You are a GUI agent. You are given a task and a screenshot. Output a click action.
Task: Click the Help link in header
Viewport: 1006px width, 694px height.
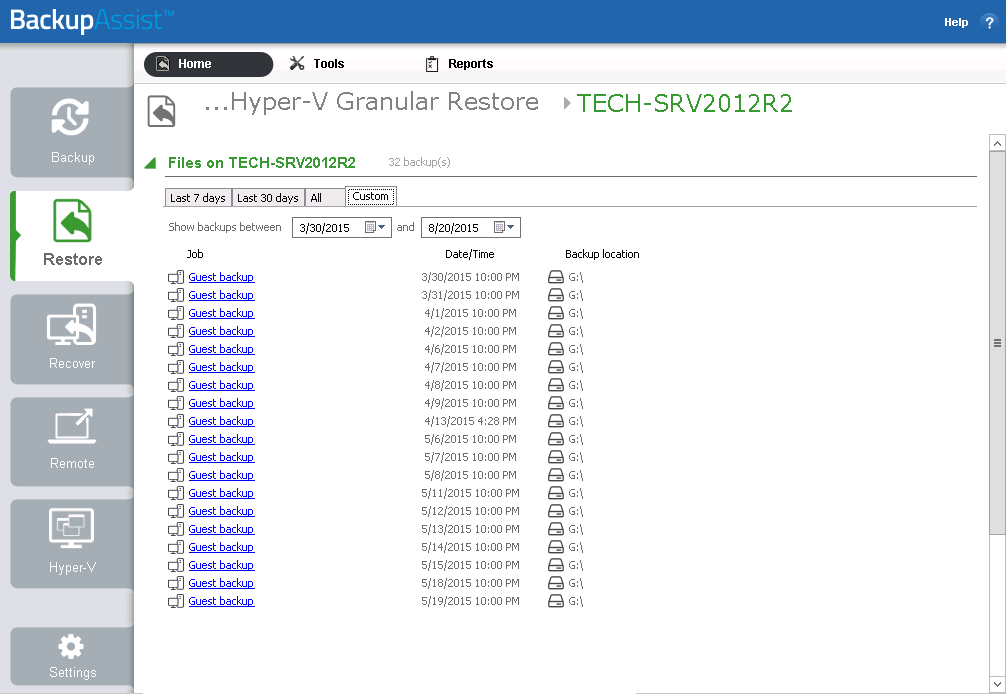pyautogui.click(x=955, y=22)
